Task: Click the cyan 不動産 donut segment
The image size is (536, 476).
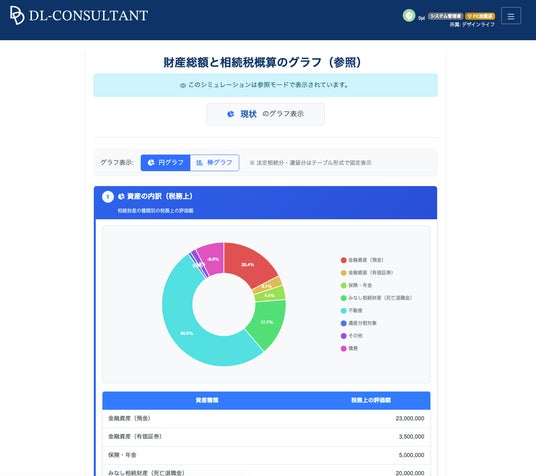Action: [x=186, y=333]
